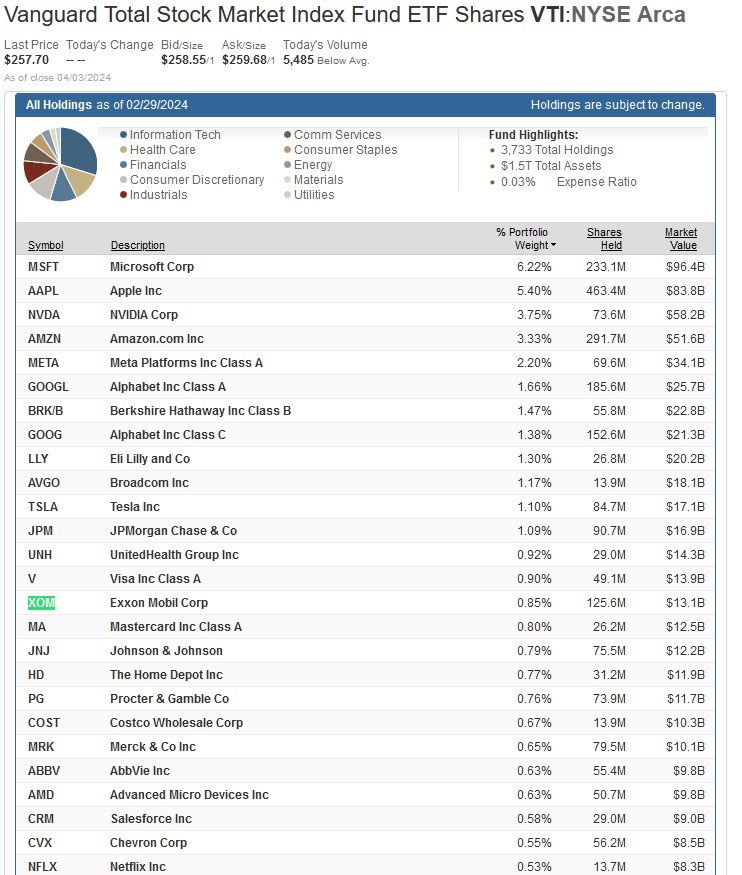This screenshot has width=742, height=875.
Task: Click the $1.5T Total Assets highlight
Action: point(551,166)
